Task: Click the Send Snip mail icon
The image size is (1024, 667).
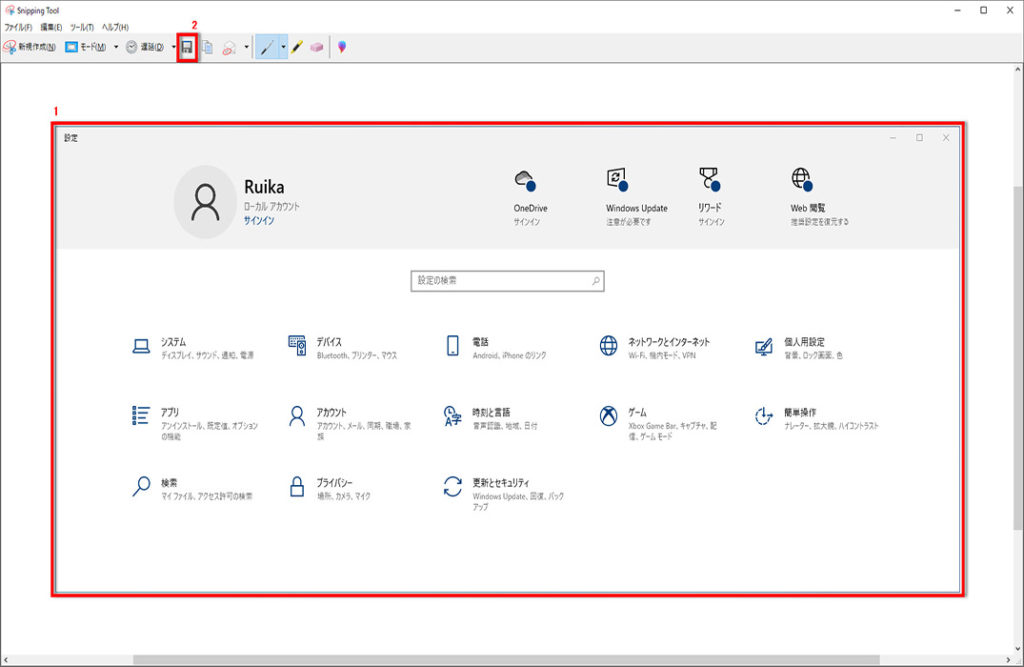Action: pyautogui.click(x=229, y=47)
